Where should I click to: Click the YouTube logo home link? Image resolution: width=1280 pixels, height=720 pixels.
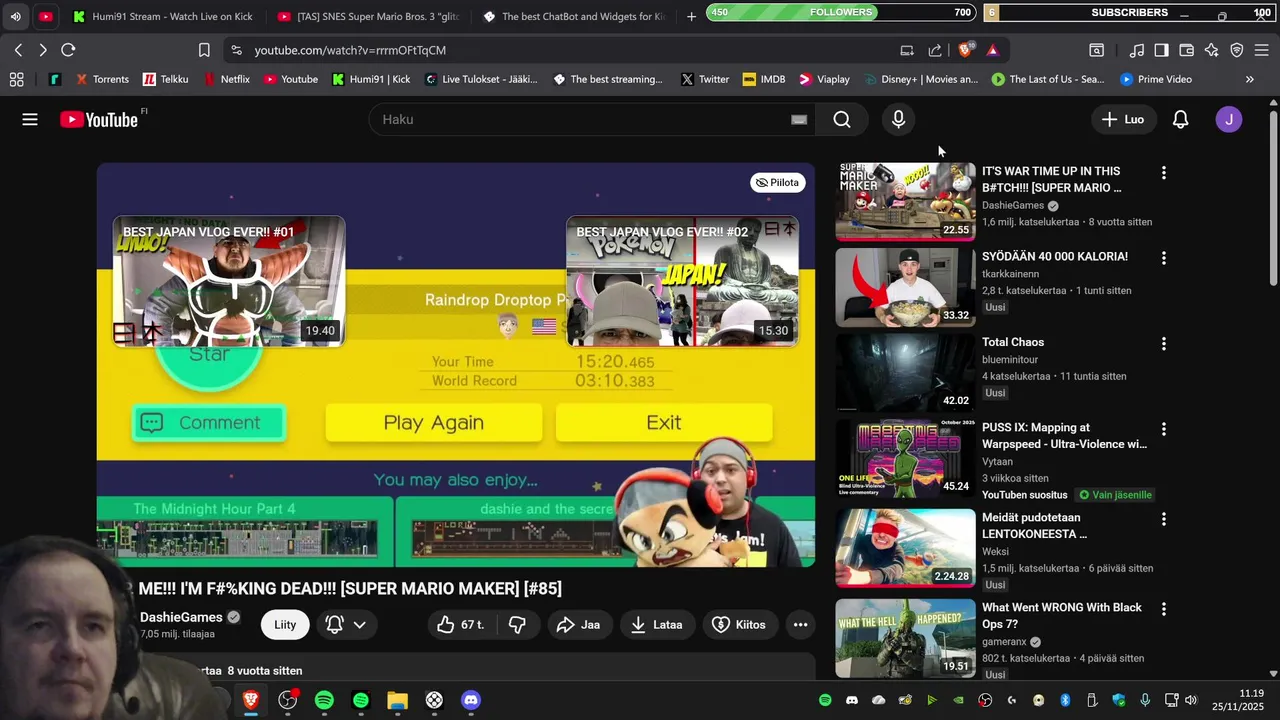(x=99, y=120)
